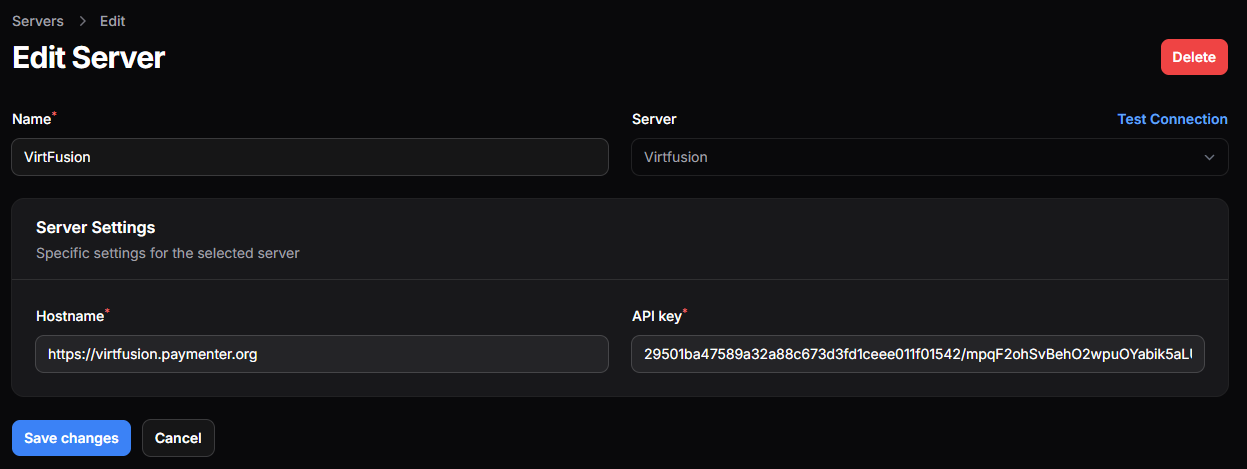Save changes to the server
The width and height of the screenshot is (1247, 469).
(x=71, y=438)
